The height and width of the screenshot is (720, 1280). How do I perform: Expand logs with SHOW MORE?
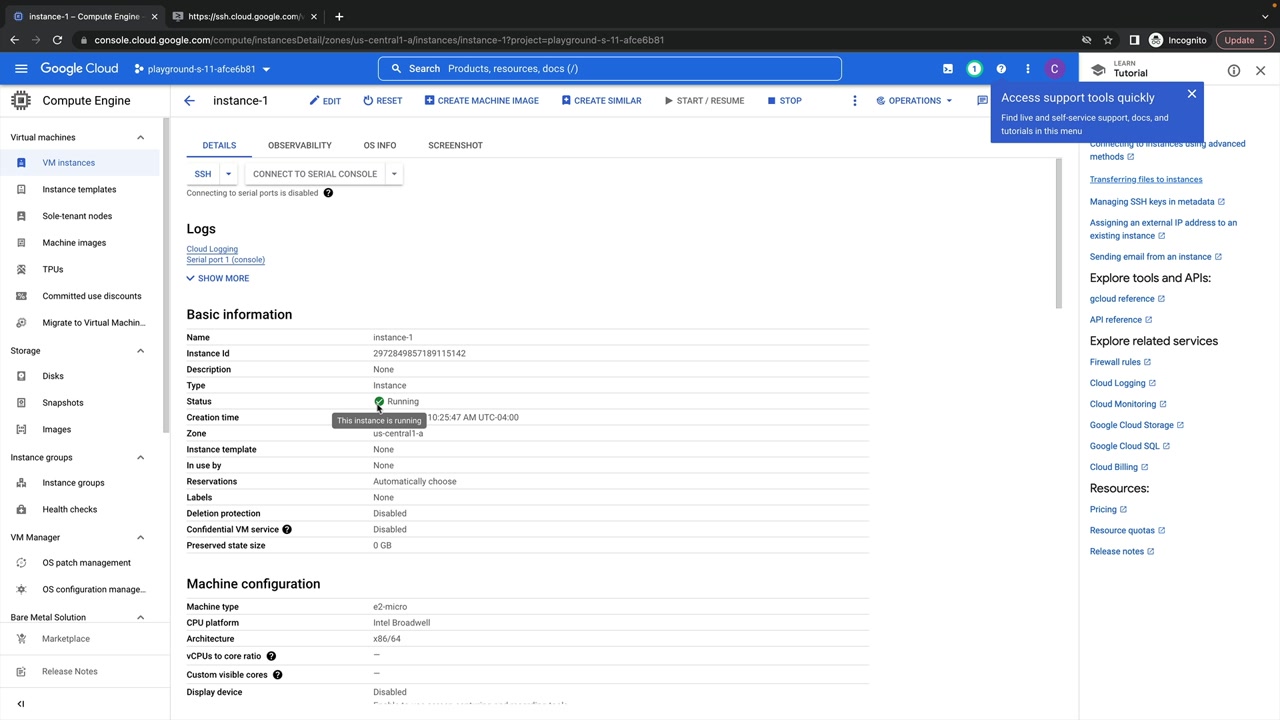pos(218,278)
